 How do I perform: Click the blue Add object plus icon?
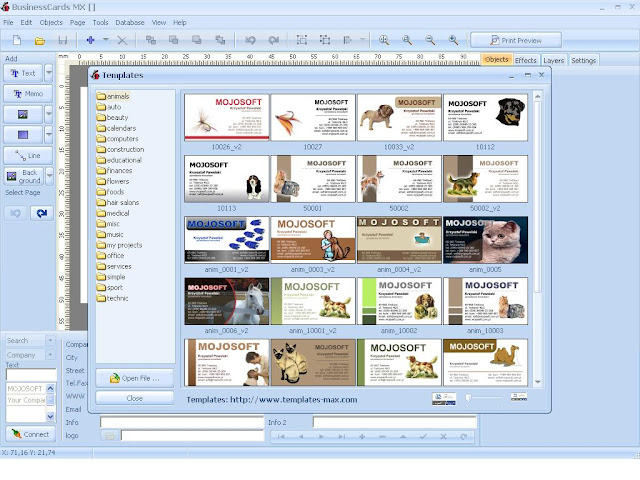pyautogui.click(x=90, y=40)
